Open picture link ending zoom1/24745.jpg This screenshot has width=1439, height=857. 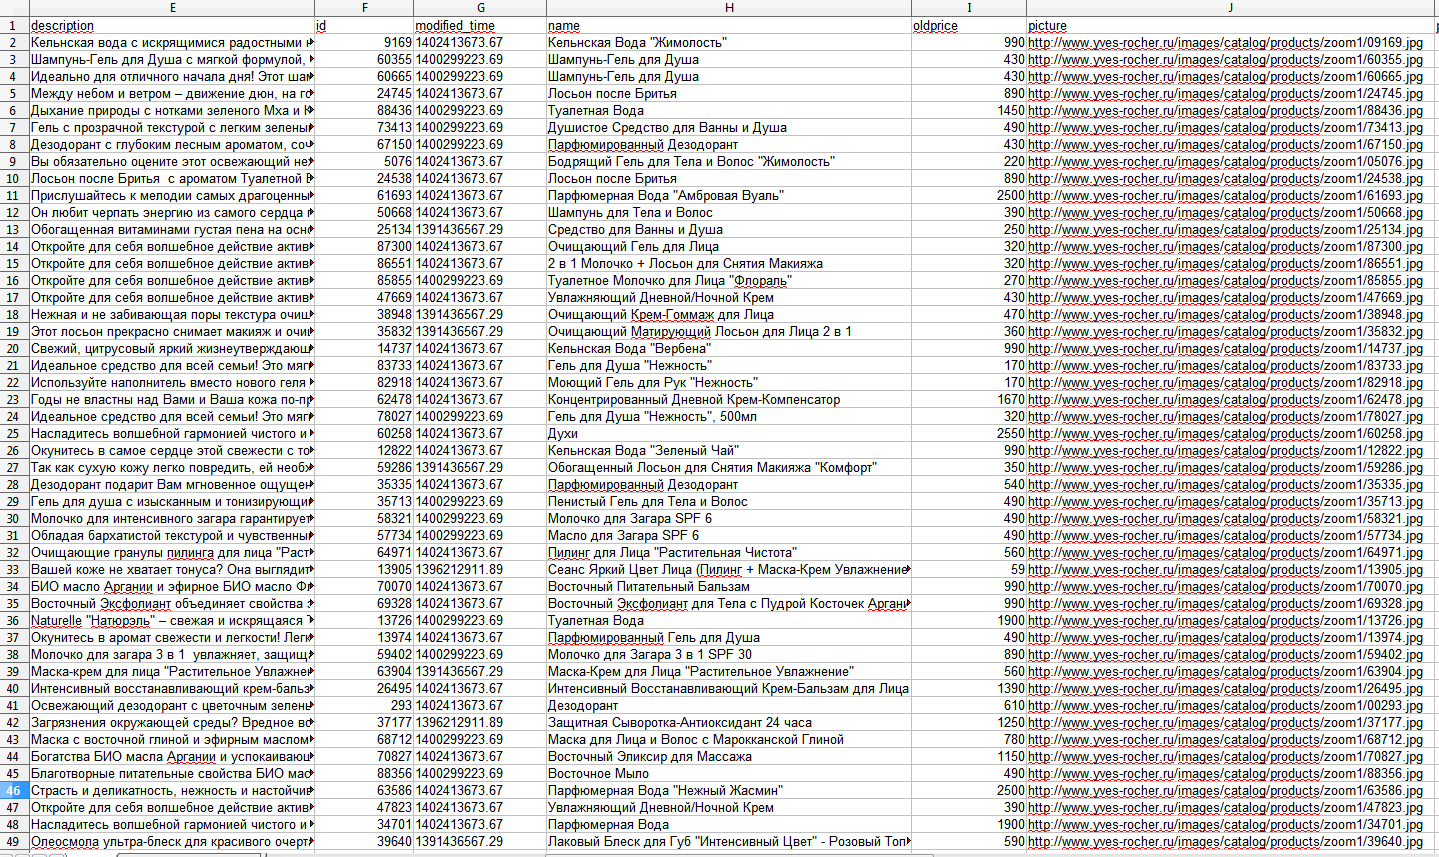tap(1225, 94)
